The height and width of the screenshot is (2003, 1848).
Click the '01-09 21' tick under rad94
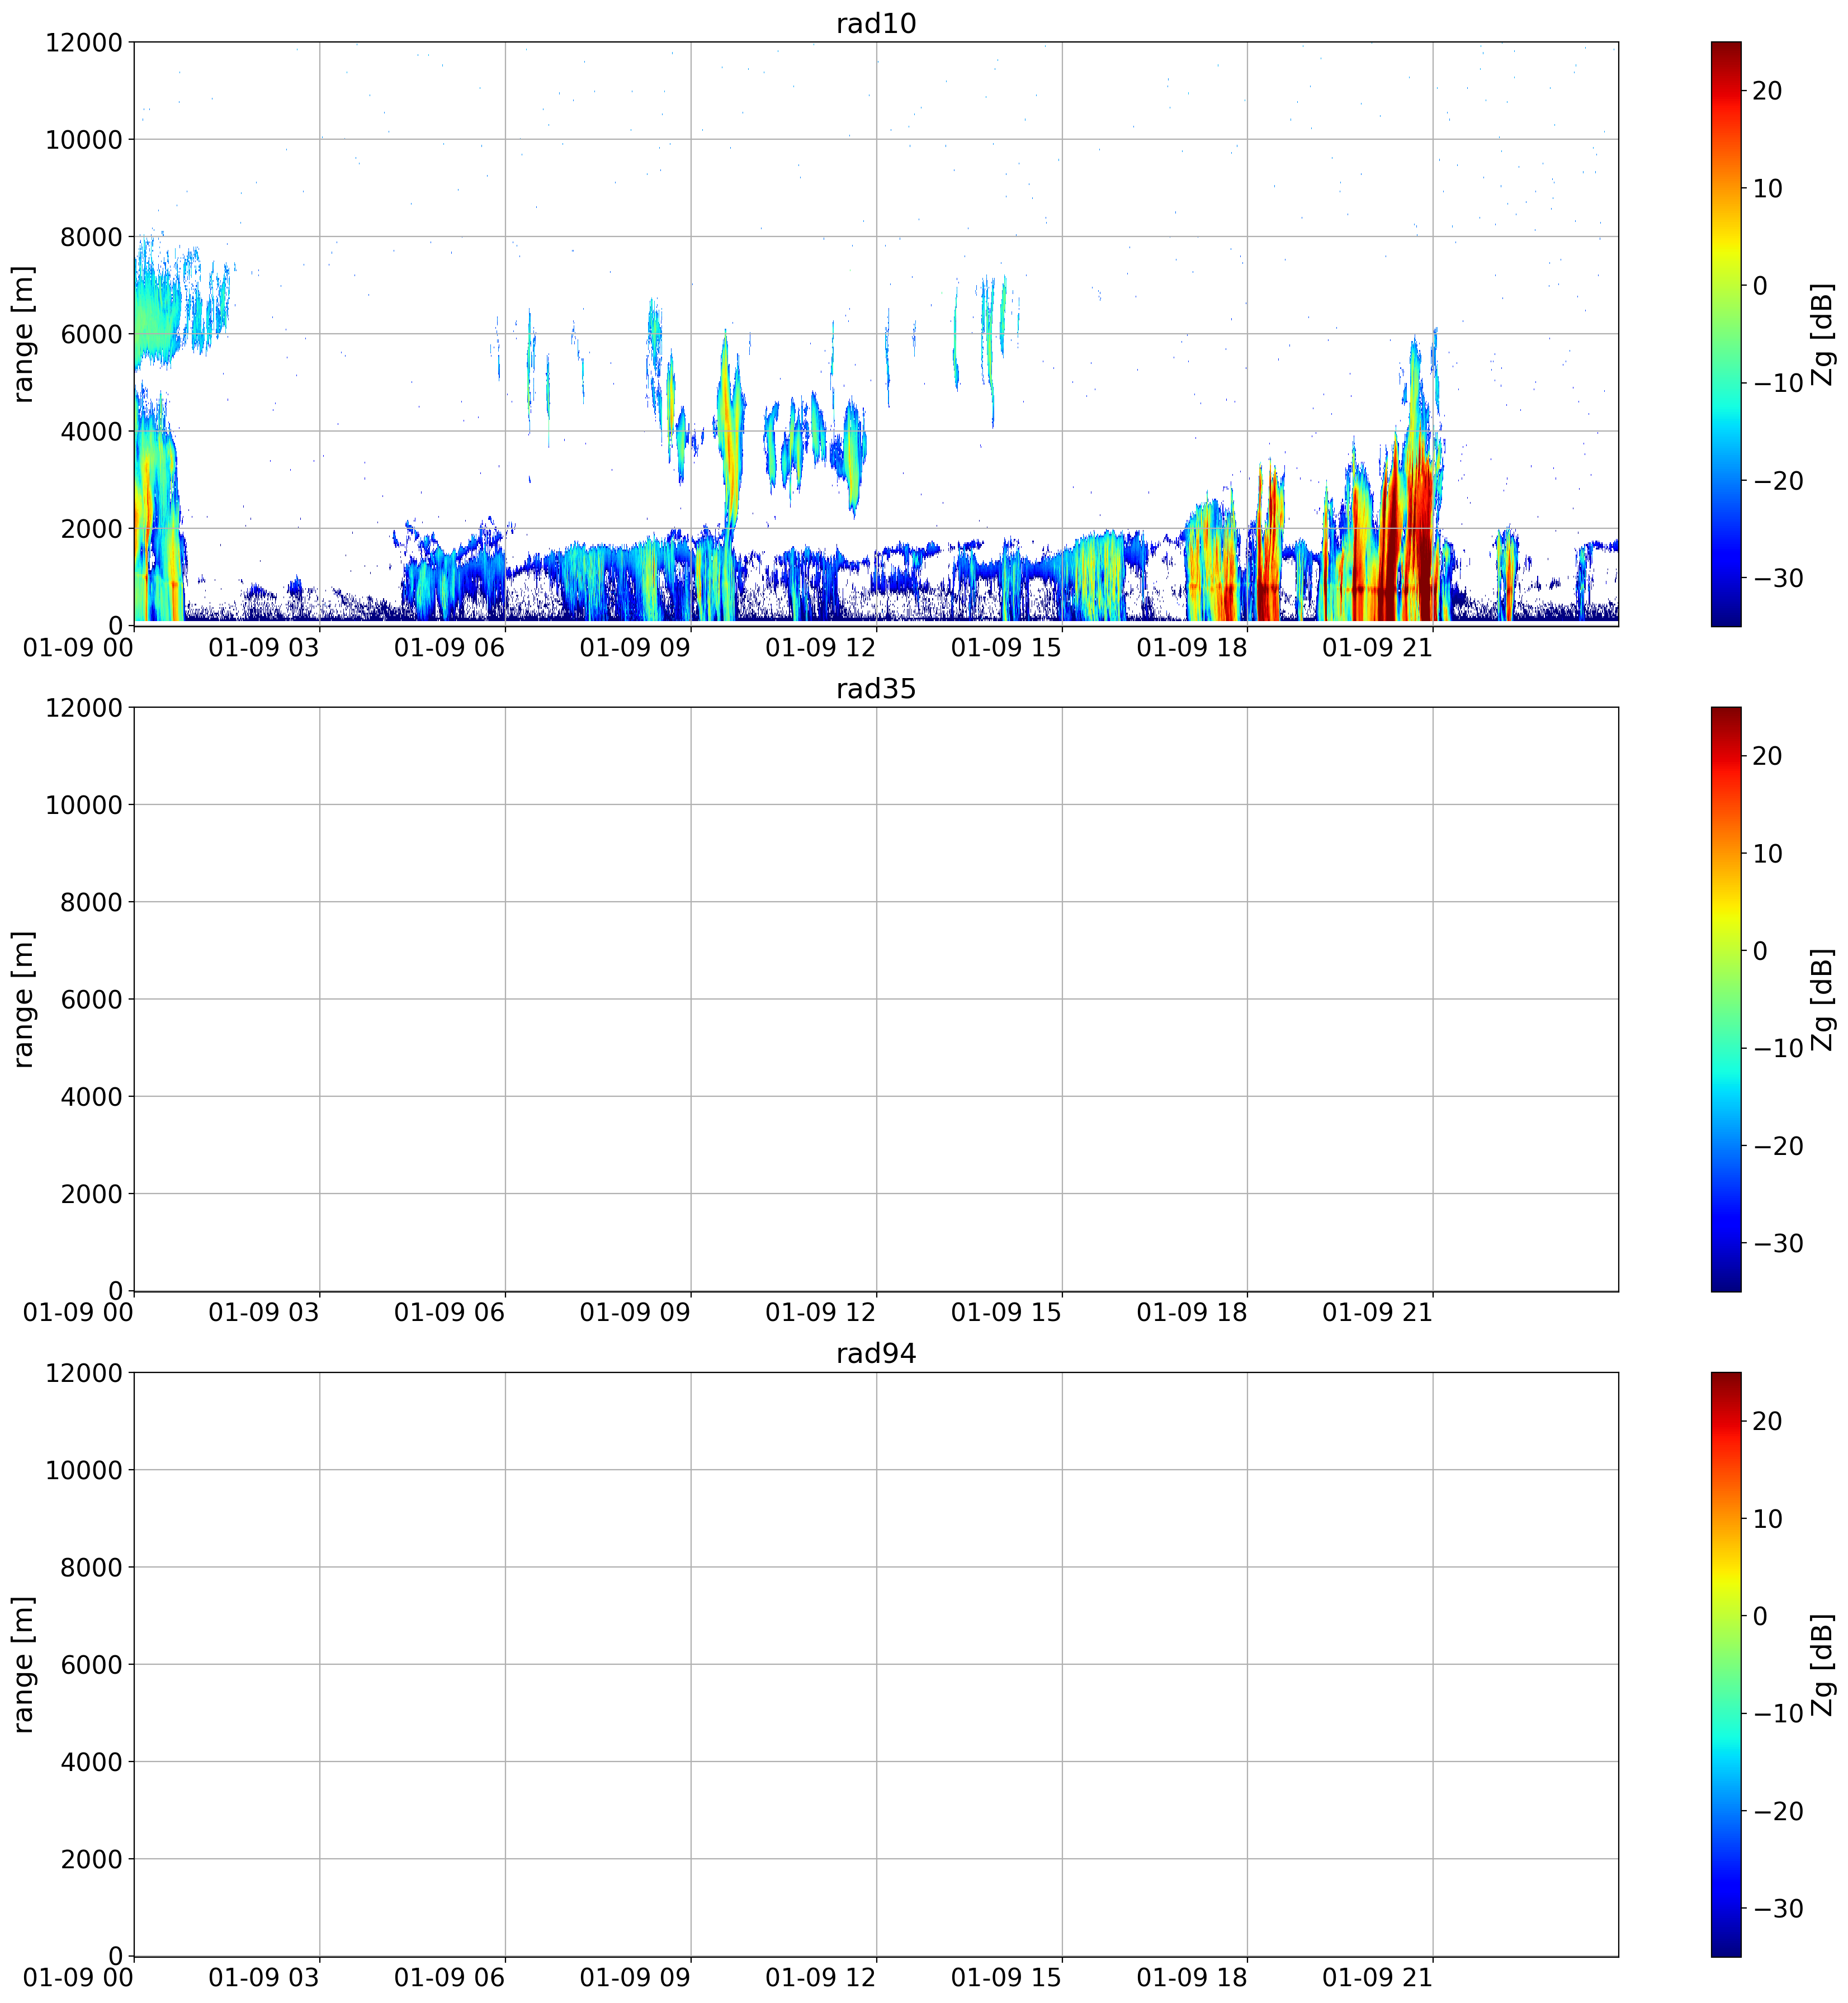[1377, 1978]
